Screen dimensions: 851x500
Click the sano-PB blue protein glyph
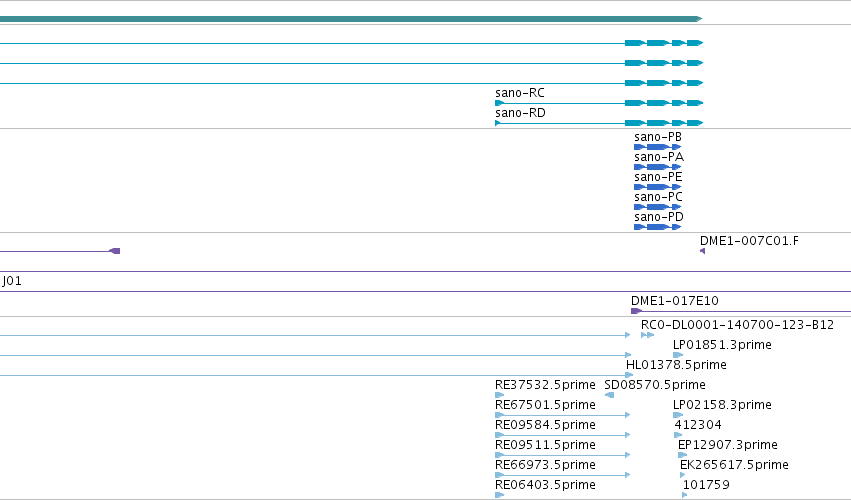coord(657,147)
